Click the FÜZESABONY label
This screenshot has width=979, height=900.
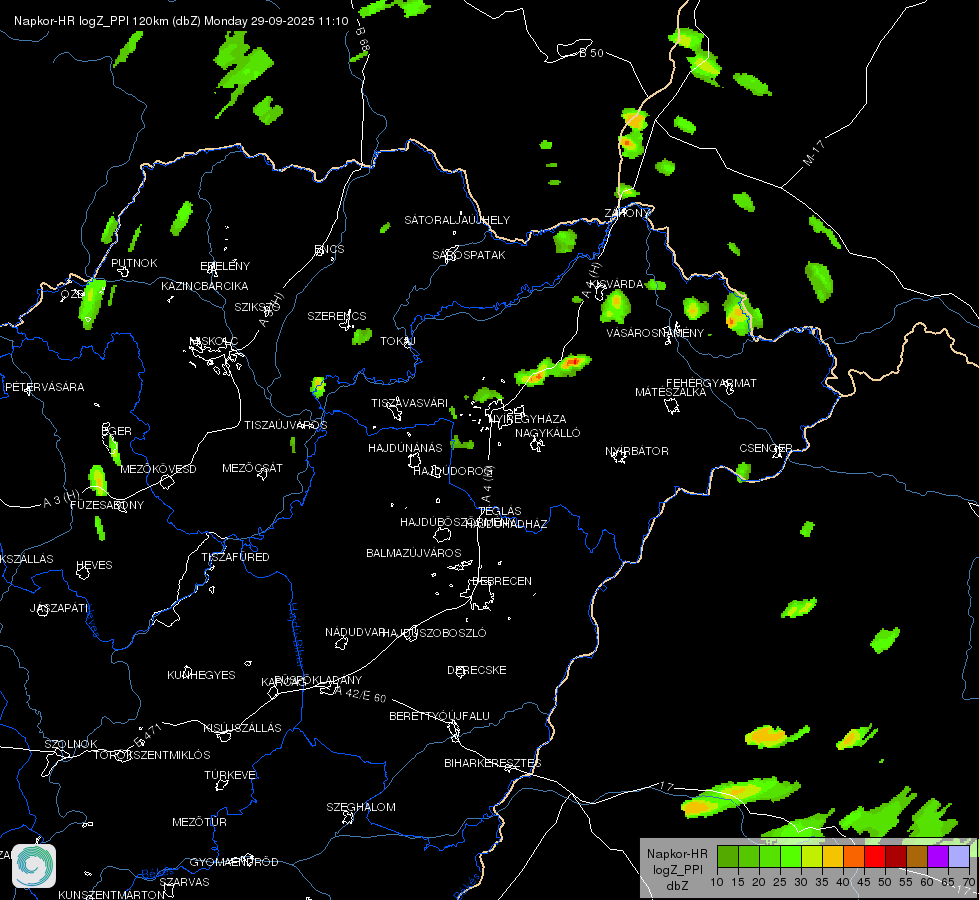(x=107, y=505)
